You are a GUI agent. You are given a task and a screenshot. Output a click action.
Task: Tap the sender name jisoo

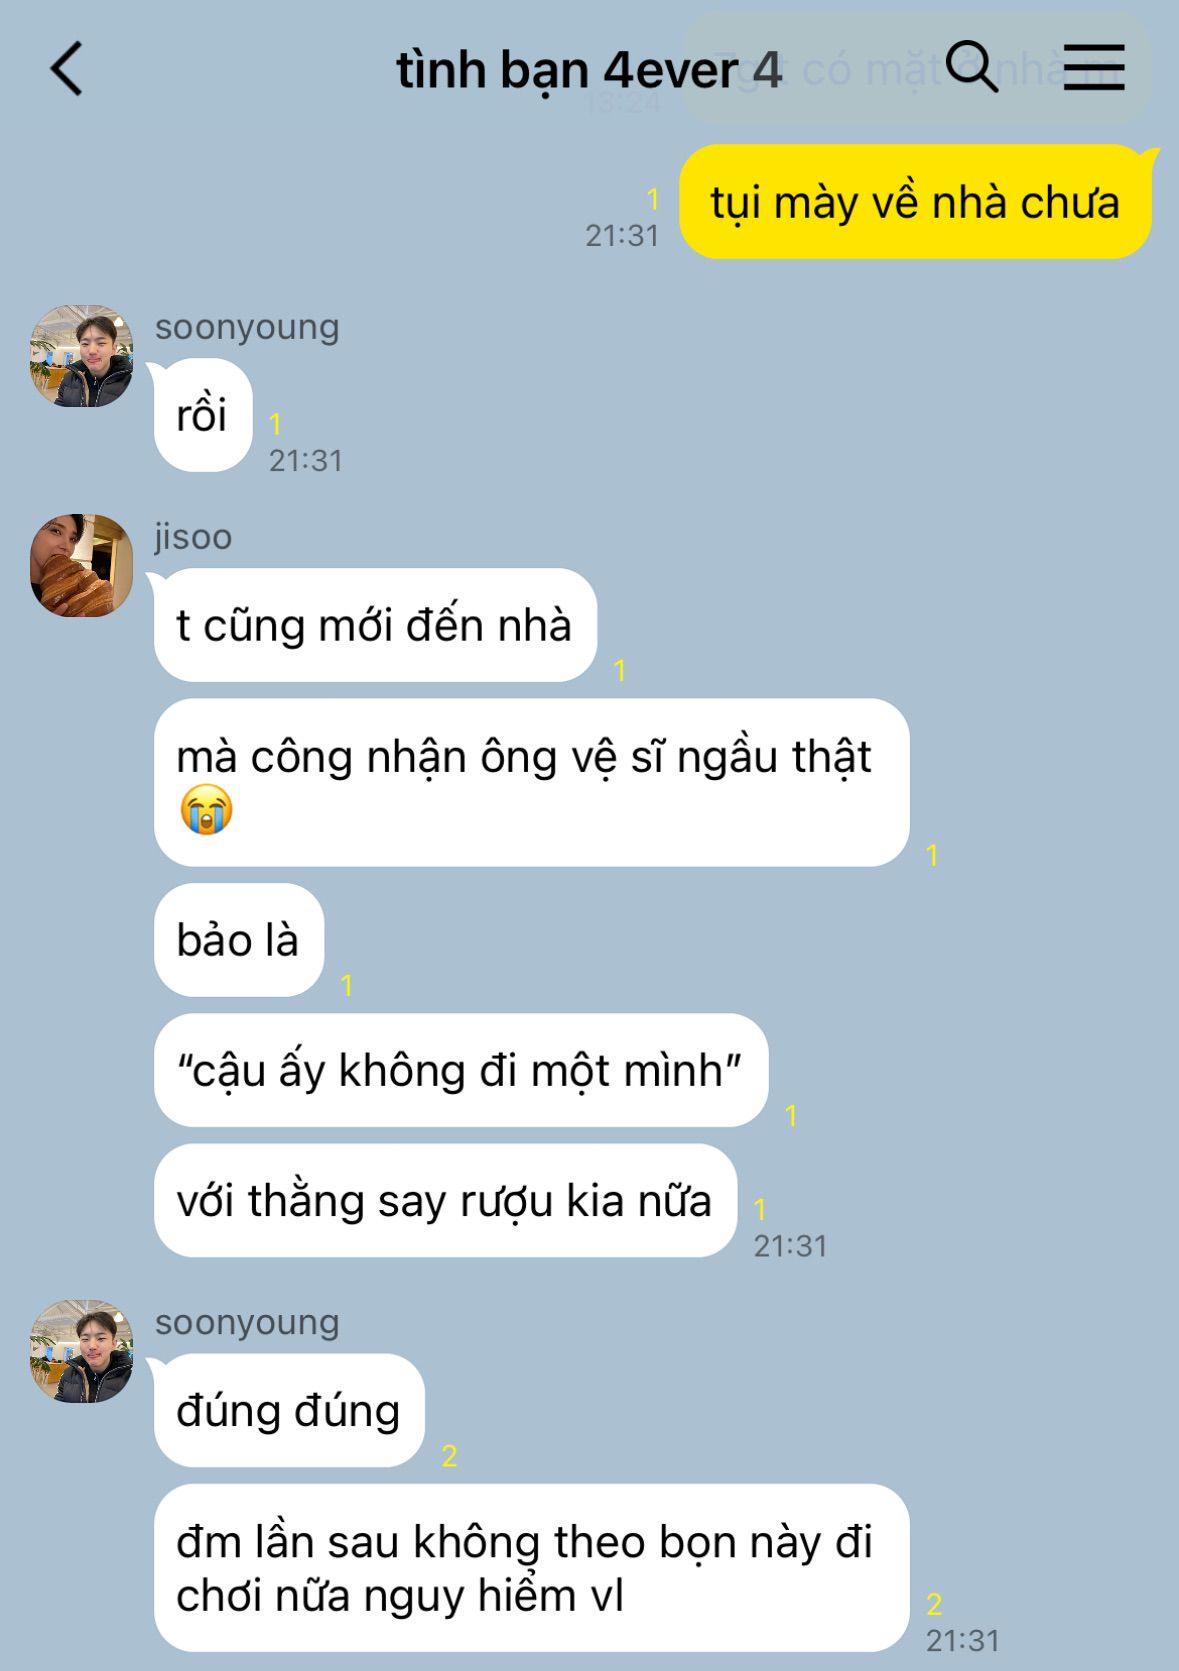coord(193,537)
